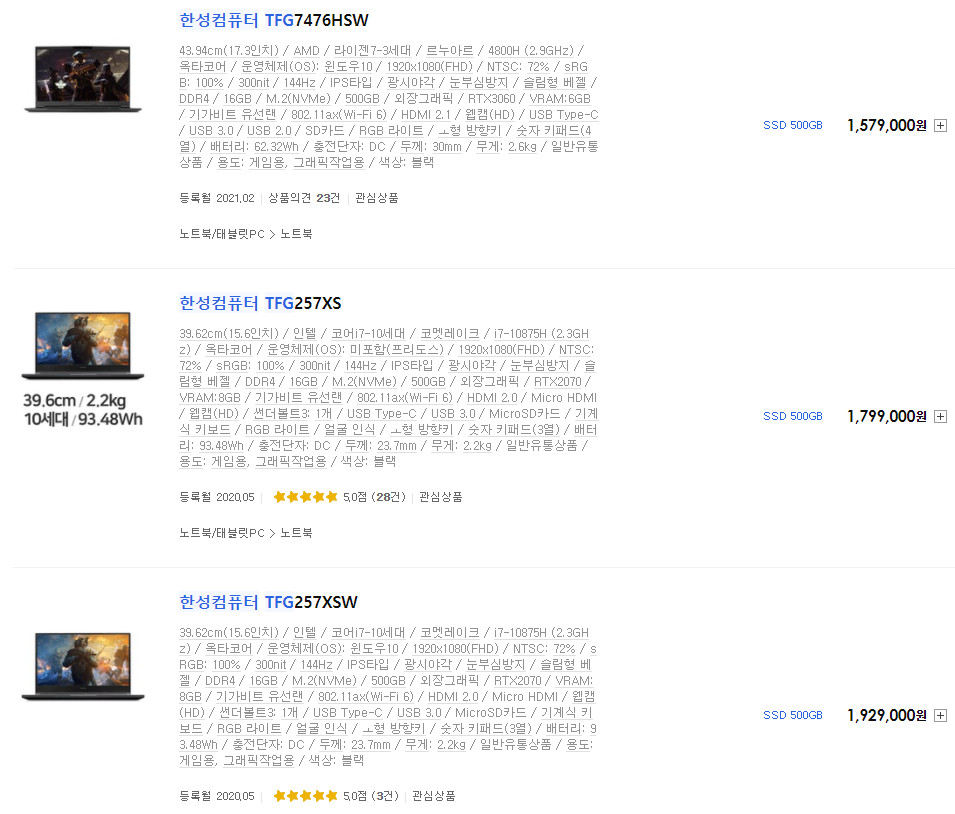Add TFG257XS to 관심상품

click(x=440, y=497)
